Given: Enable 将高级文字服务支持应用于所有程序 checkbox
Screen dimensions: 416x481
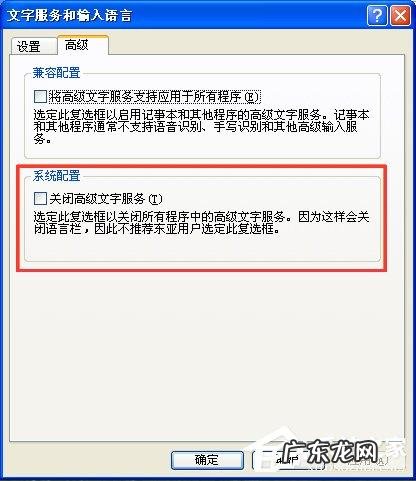Looking at the screenshot, I should 40,97.
